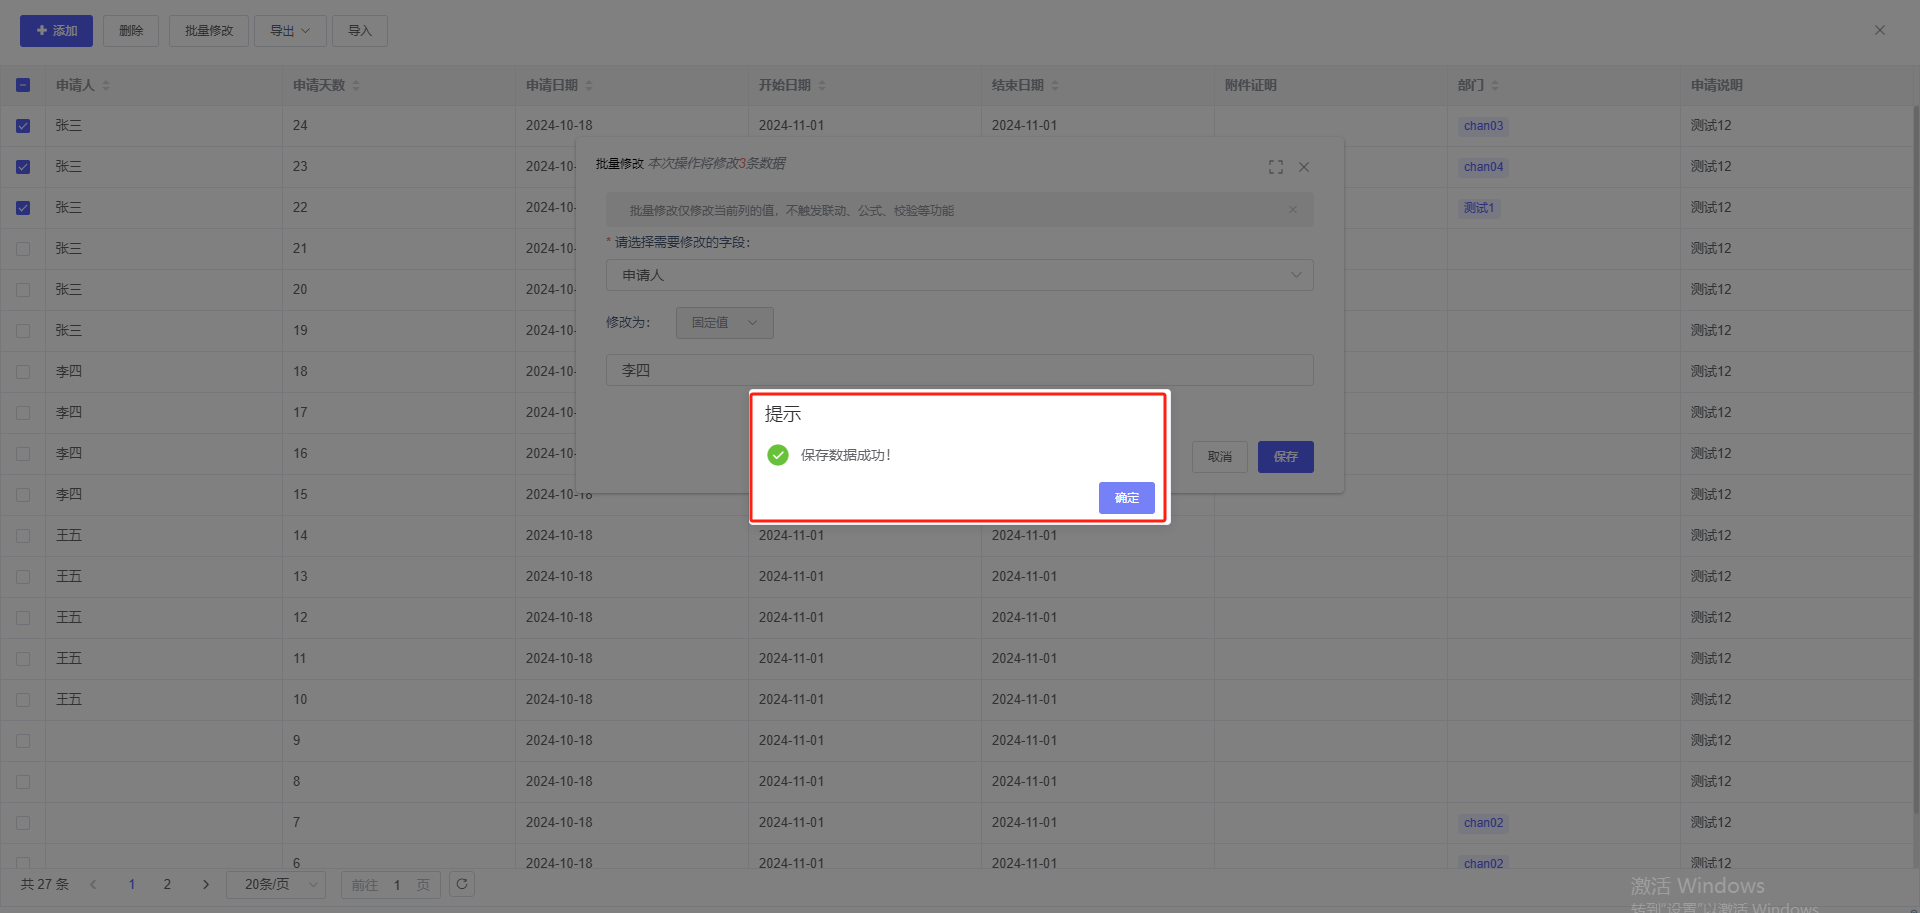Click the 李四 value input field
This screenshot has width=1920, height=913.
click(959, 370)
